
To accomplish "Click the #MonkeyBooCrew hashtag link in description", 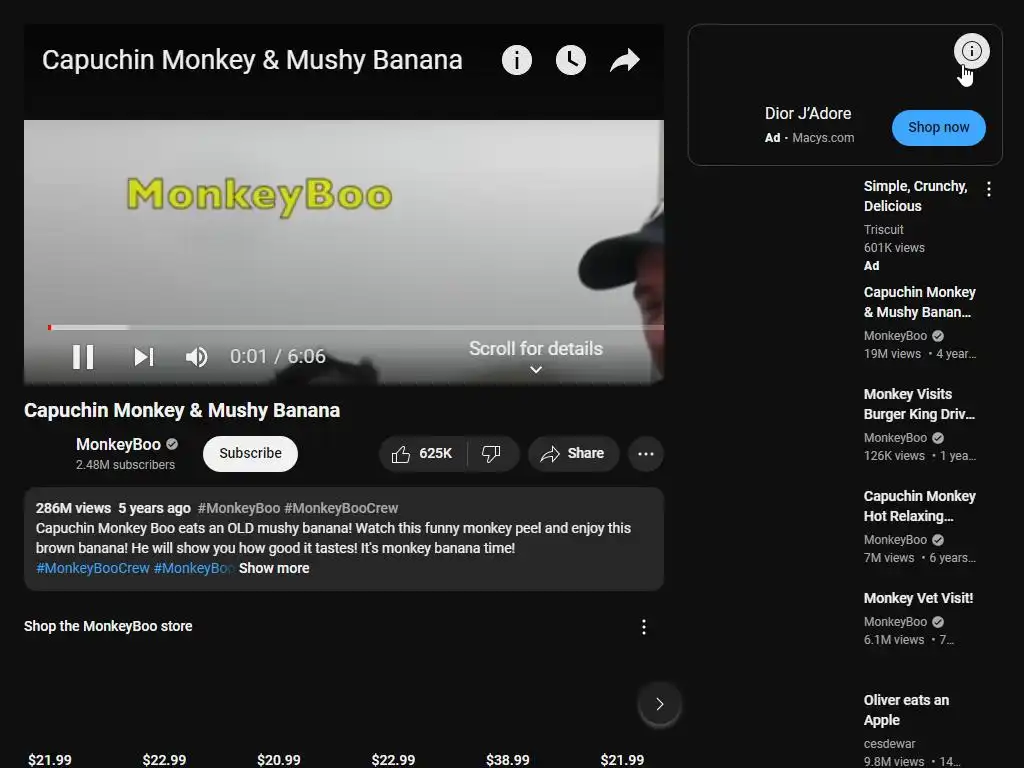I will coord(93,568).
